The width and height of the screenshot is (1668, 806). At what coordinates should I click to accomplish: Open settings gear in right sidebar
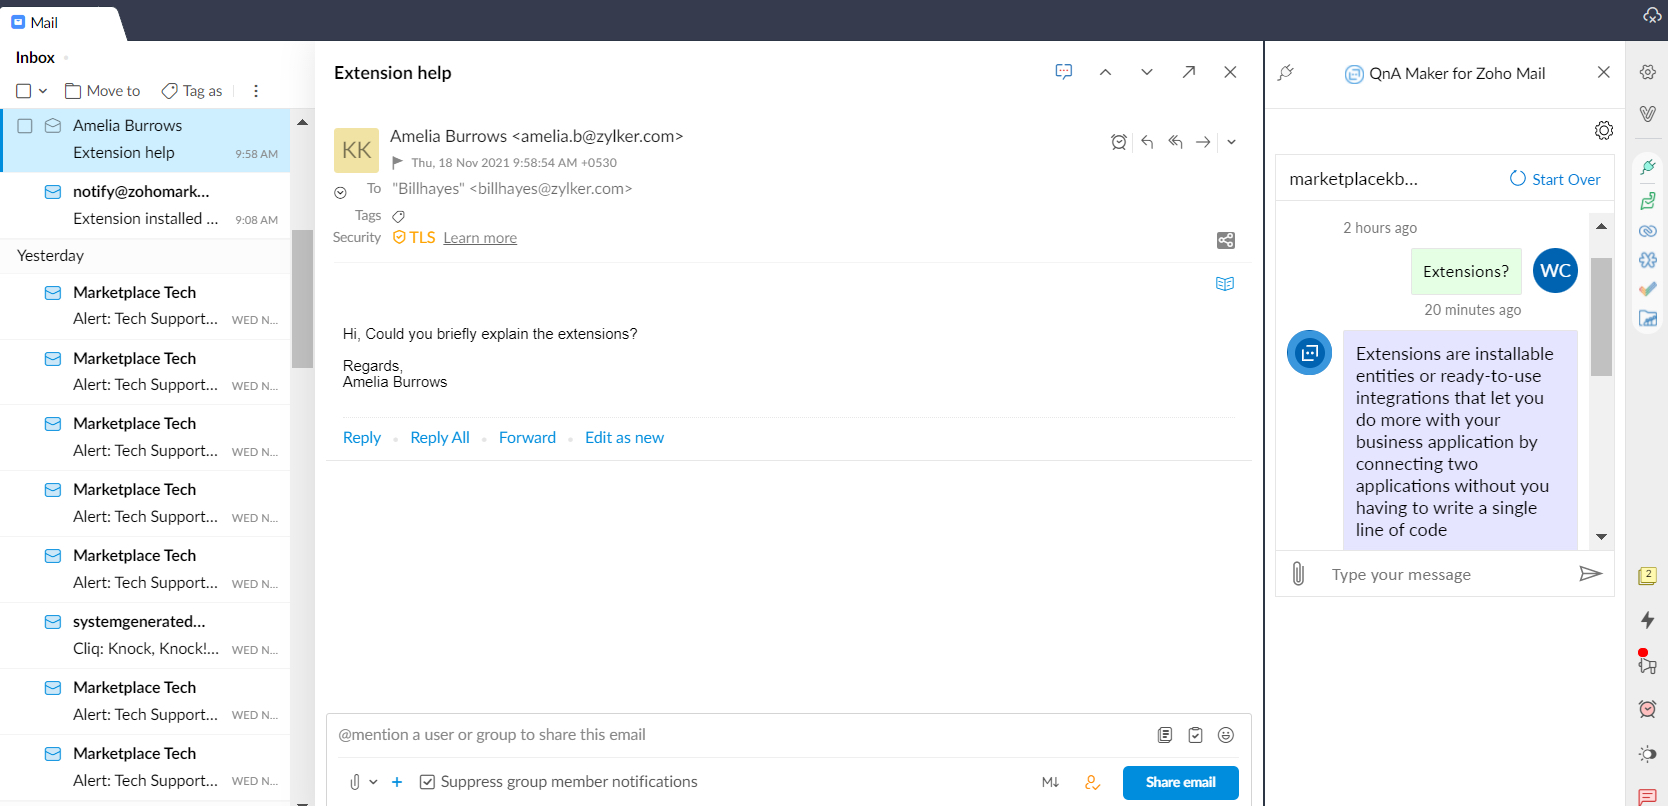pos(1648,72)
